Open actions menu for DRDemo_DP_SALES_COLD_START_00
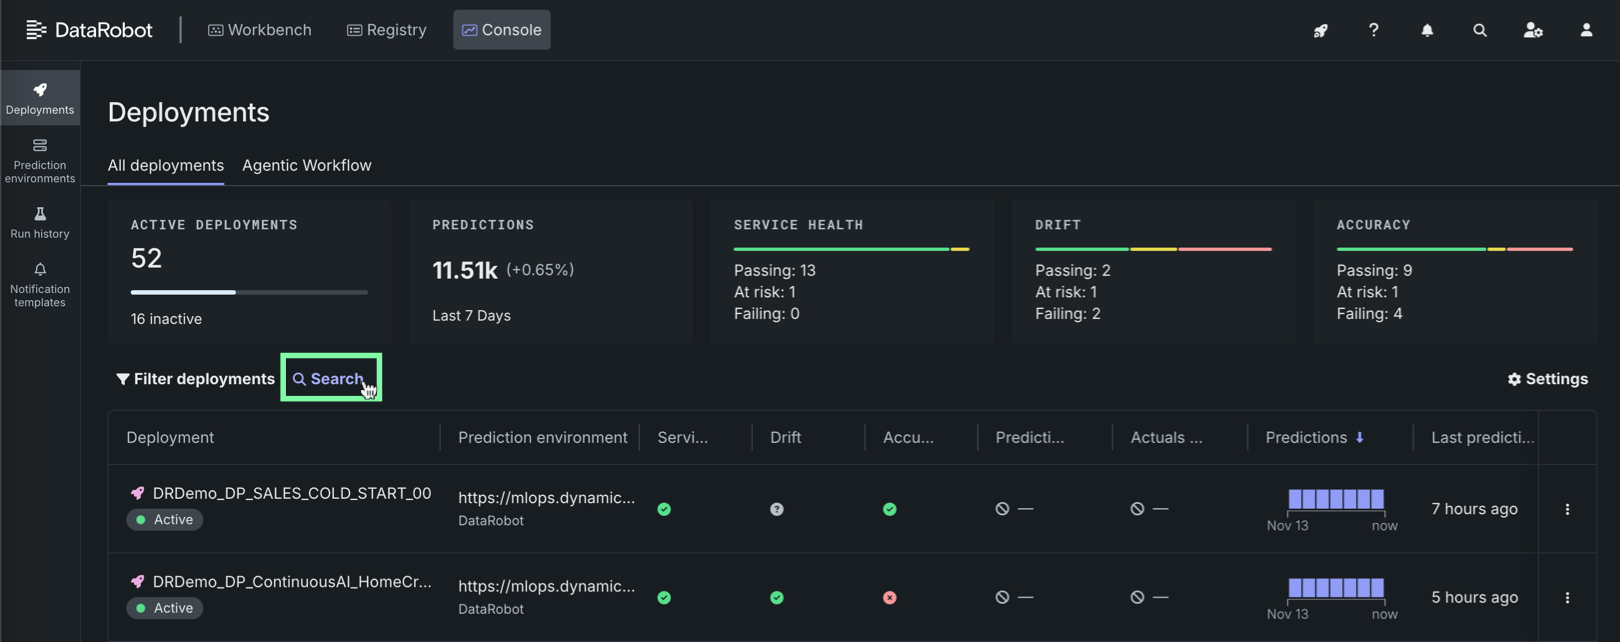 1567,509
